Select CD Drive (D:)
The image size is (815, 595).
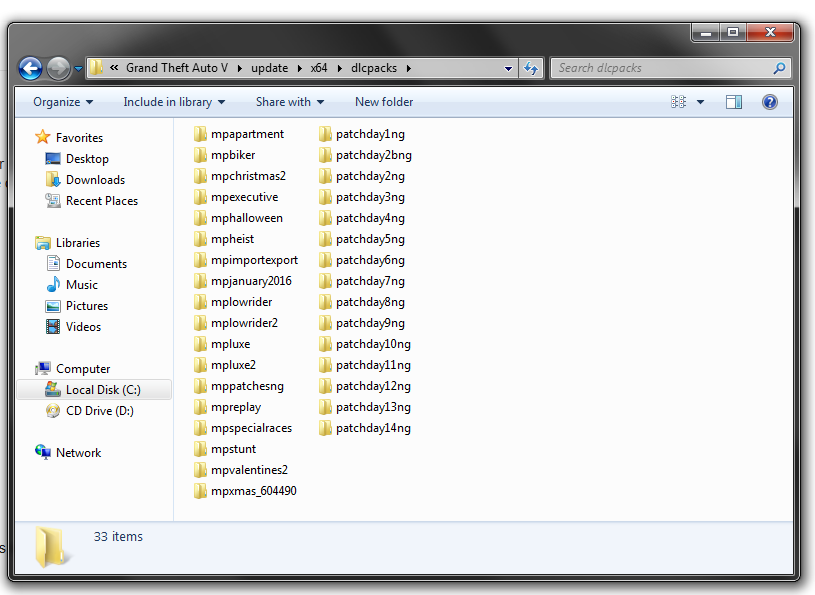[x=100, y=411]
